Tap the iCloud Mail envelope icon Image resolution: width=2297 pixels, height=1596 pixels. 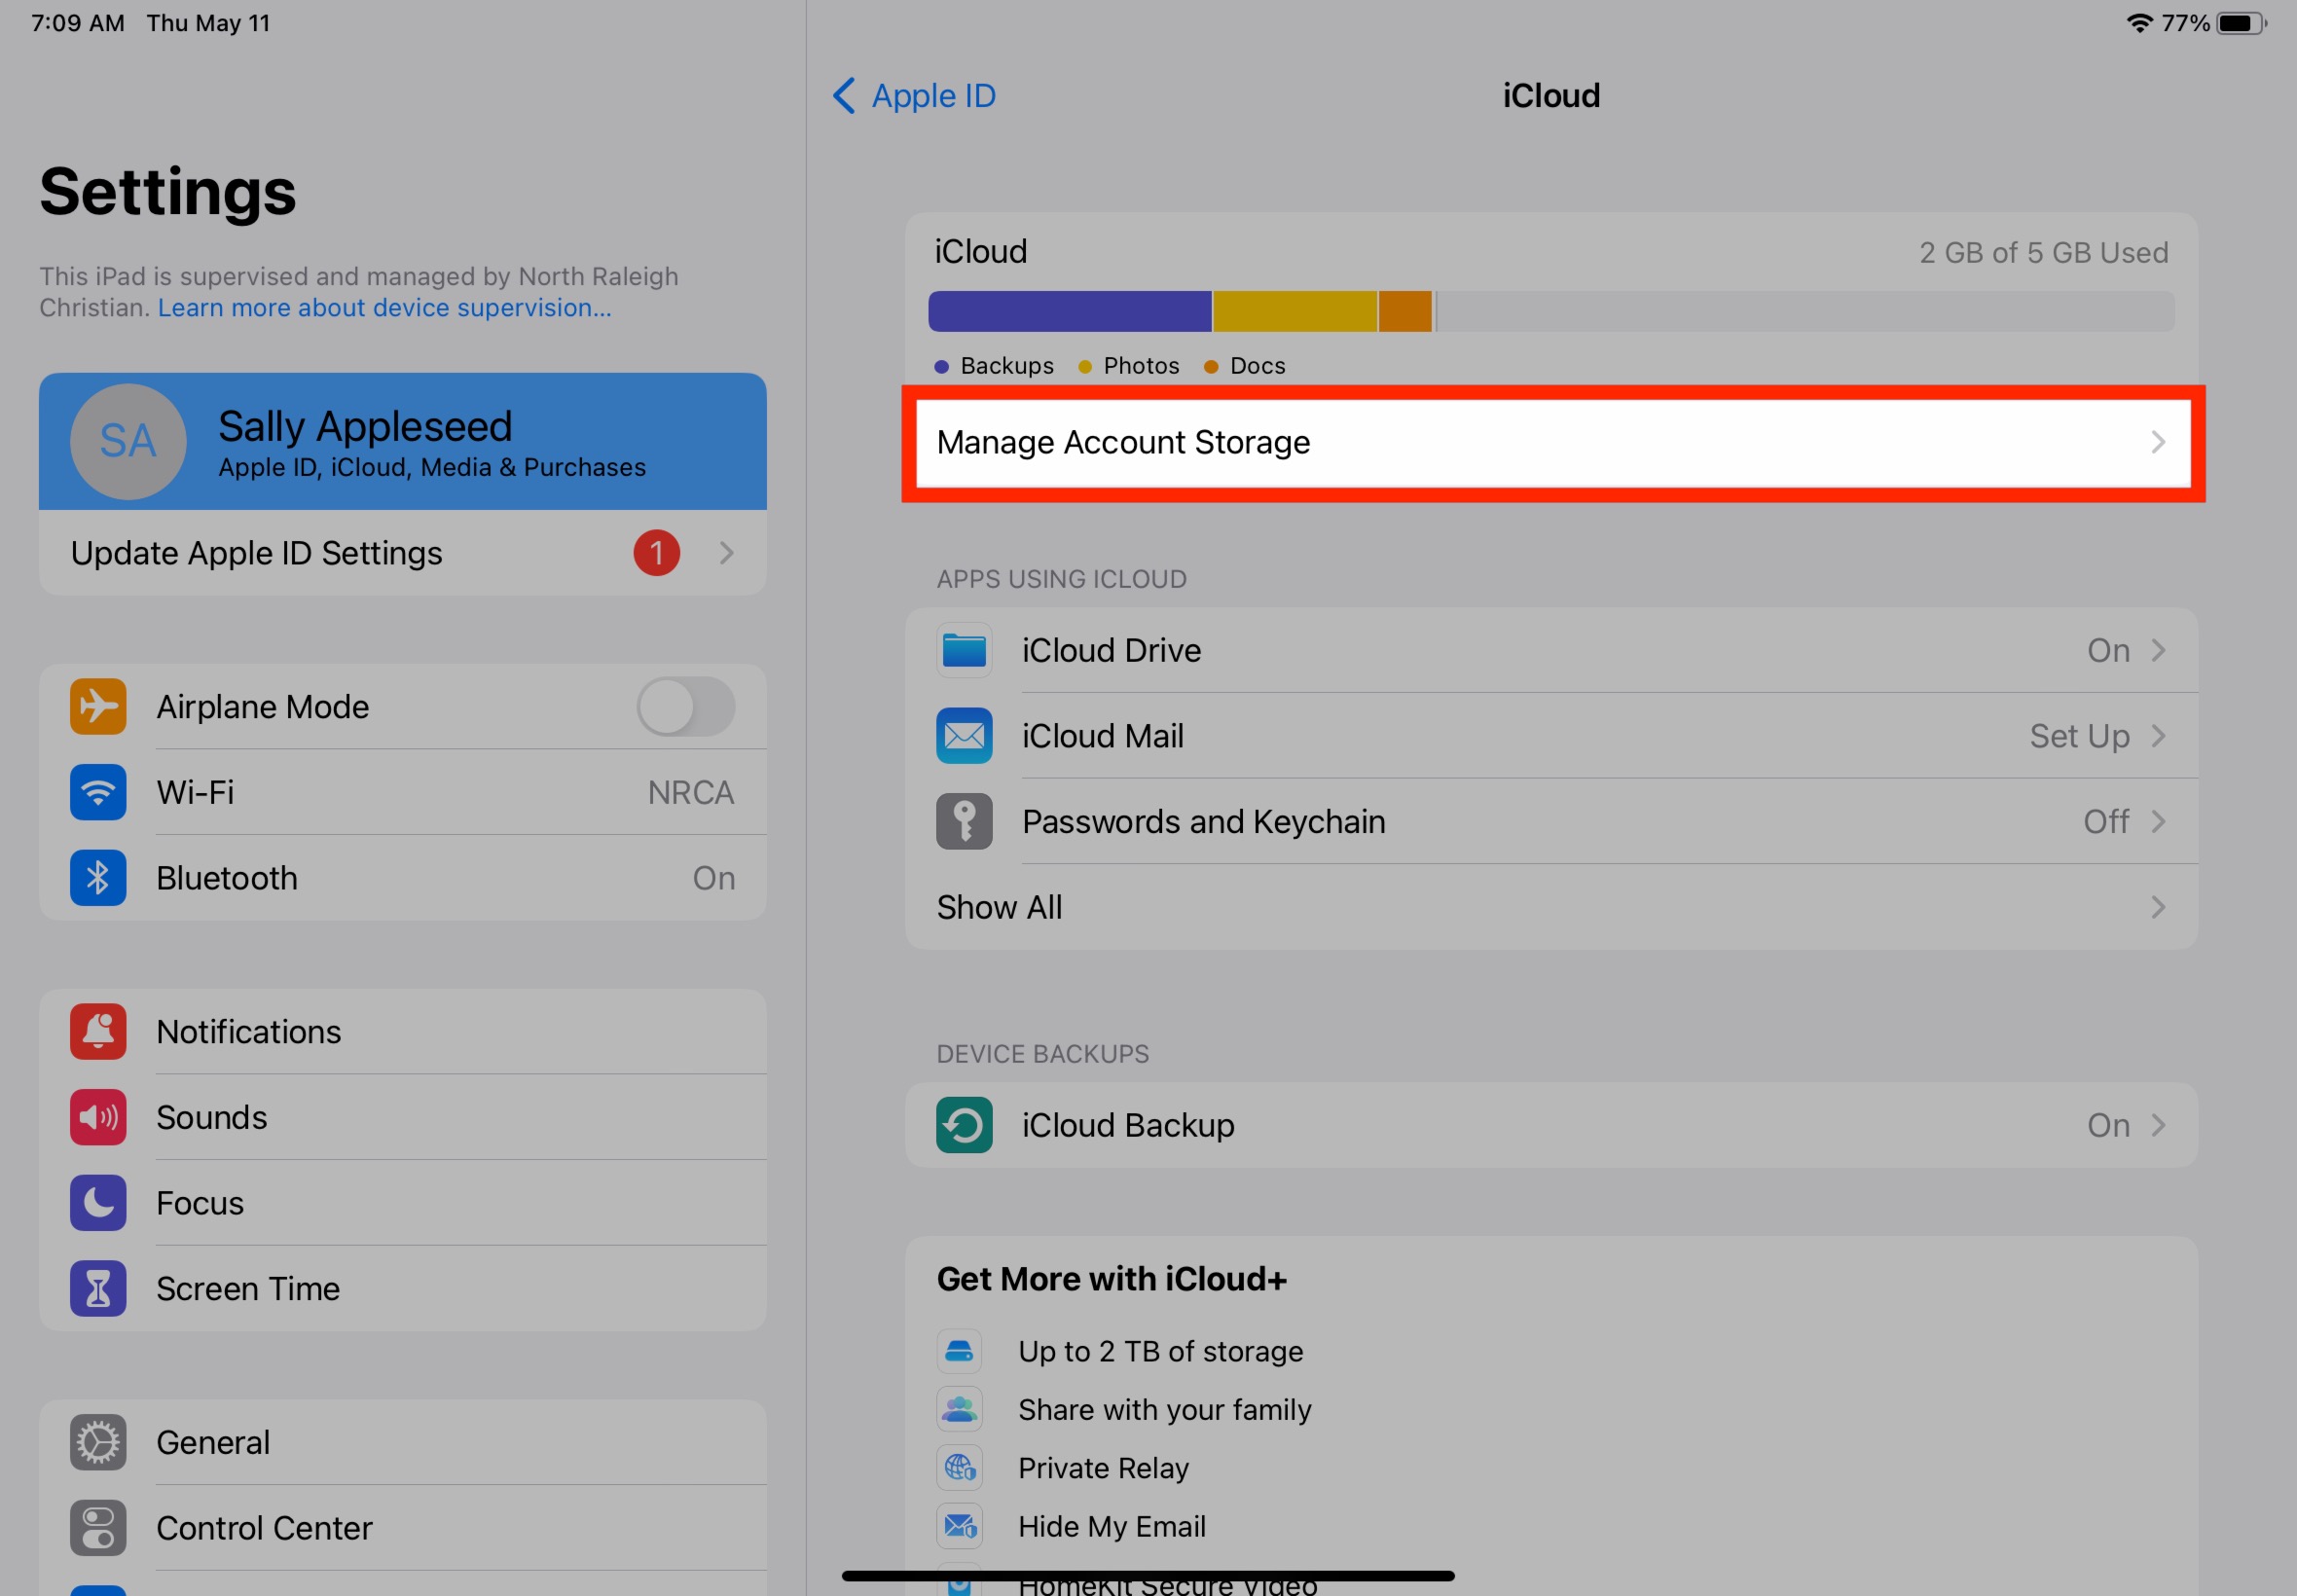pyautogui.click(x=964, y=735)
